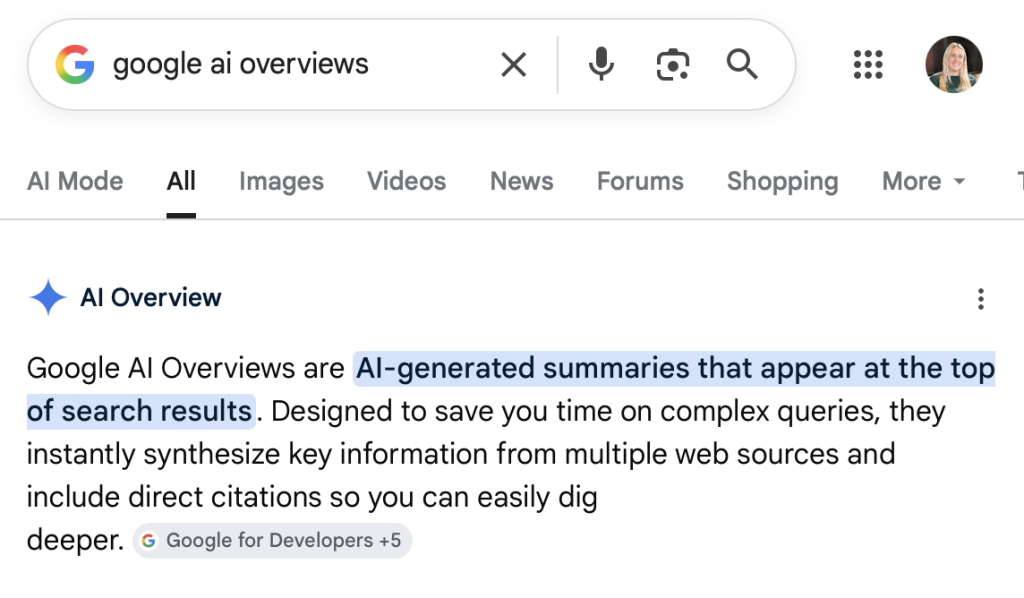The image size is (1024, 598).
Task: Click the words "include direct citations"
Action: pyautogui.click(x=174, y=497)
